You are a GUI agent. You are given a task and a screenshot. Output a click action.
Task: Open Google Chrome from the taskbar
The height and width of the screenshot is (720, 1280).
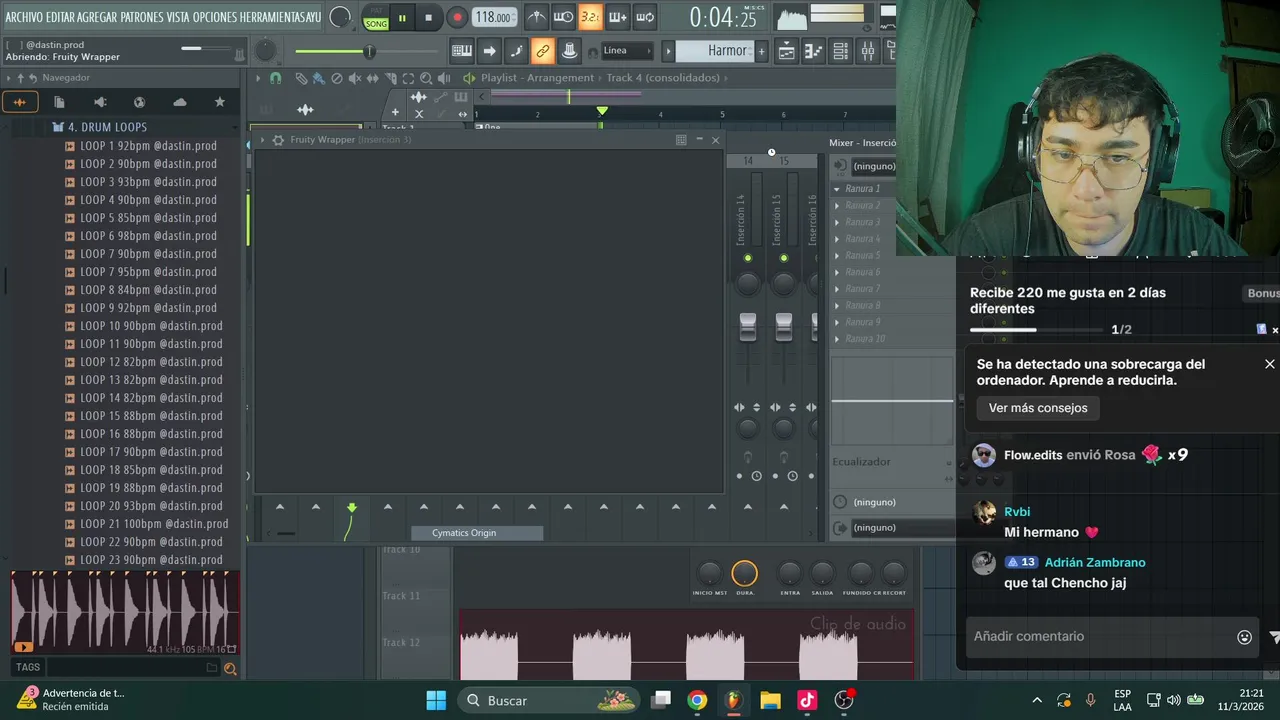[x=697, y=700]
